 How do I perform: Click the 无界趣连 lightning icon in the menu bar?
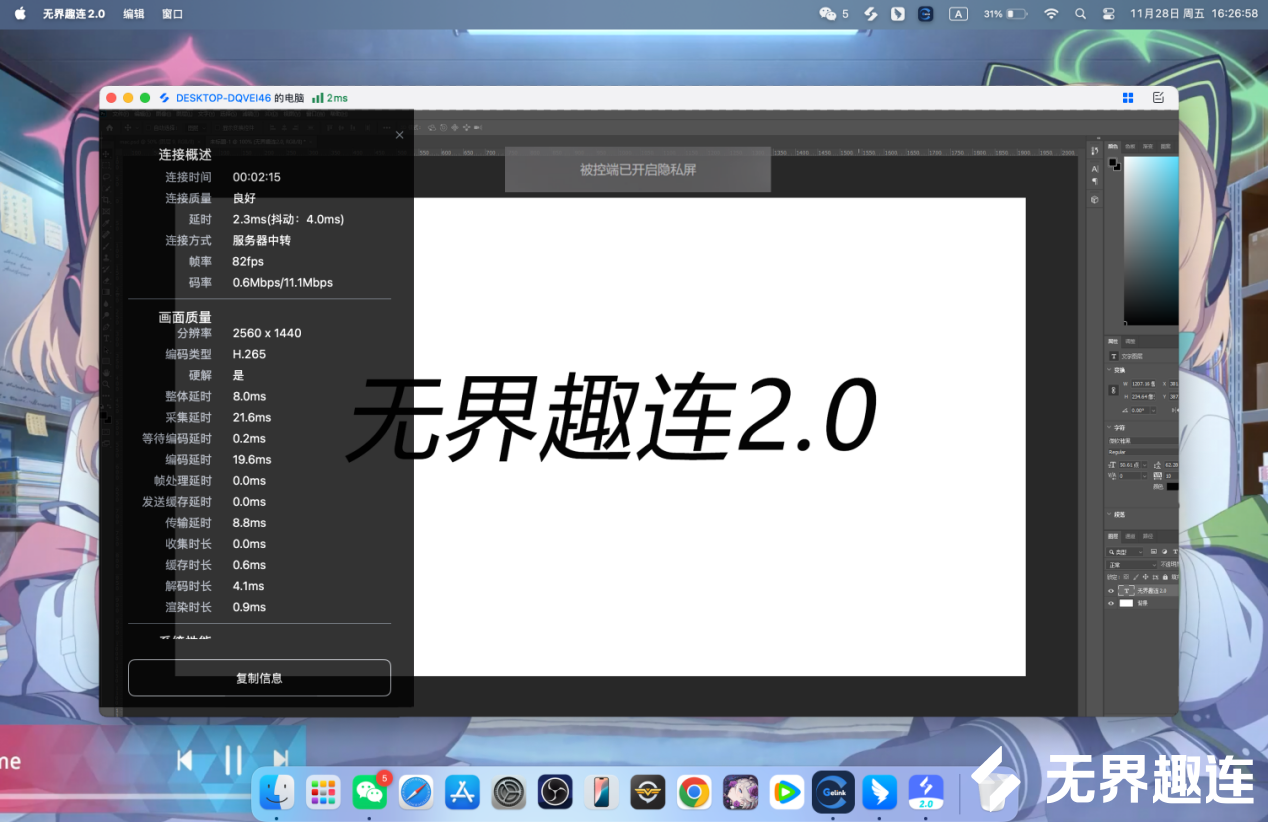(871, 14)
